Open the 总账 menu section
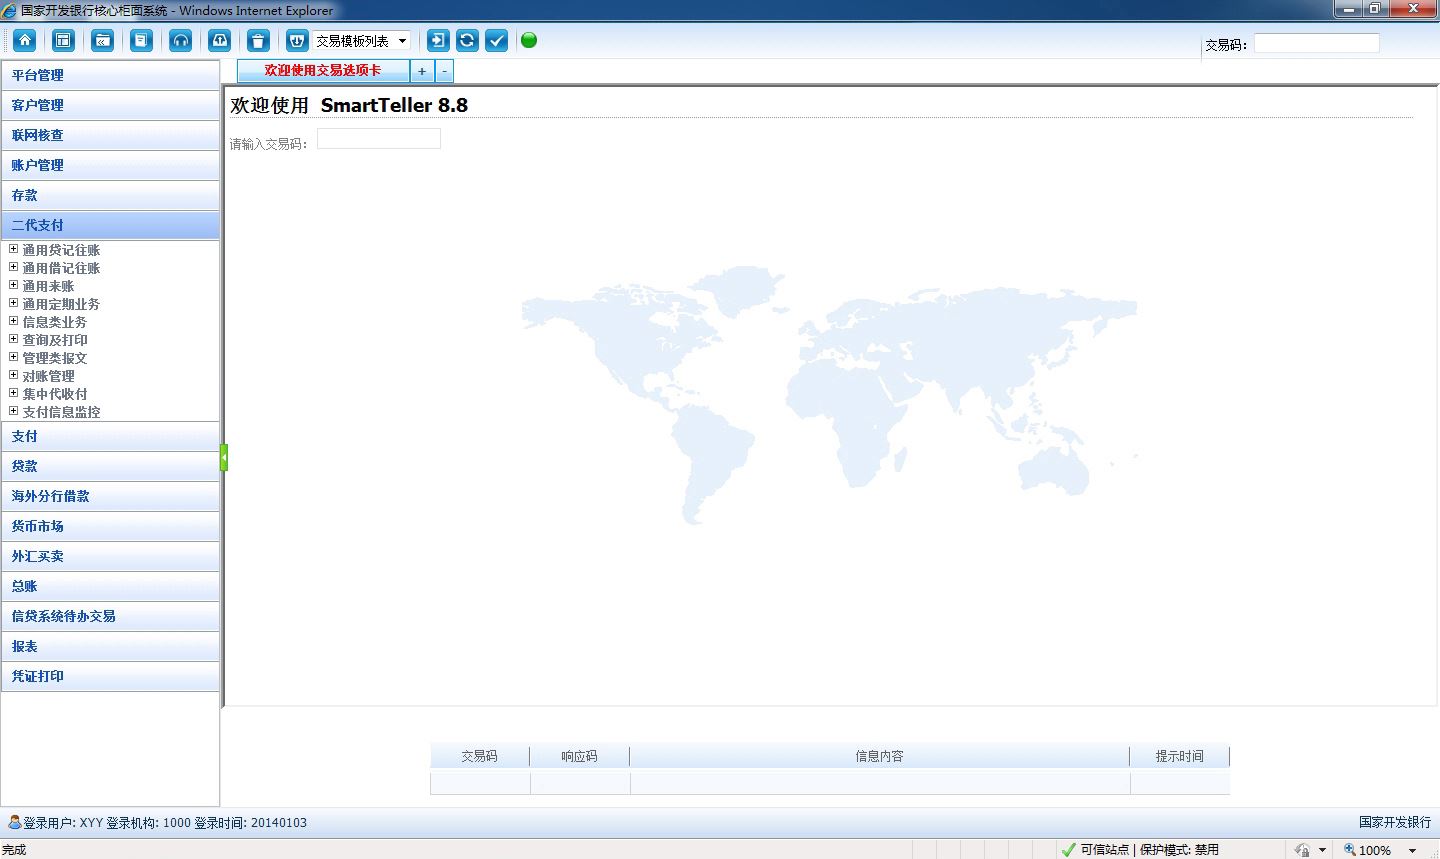 pyautogui.click(x=110, y=586)
